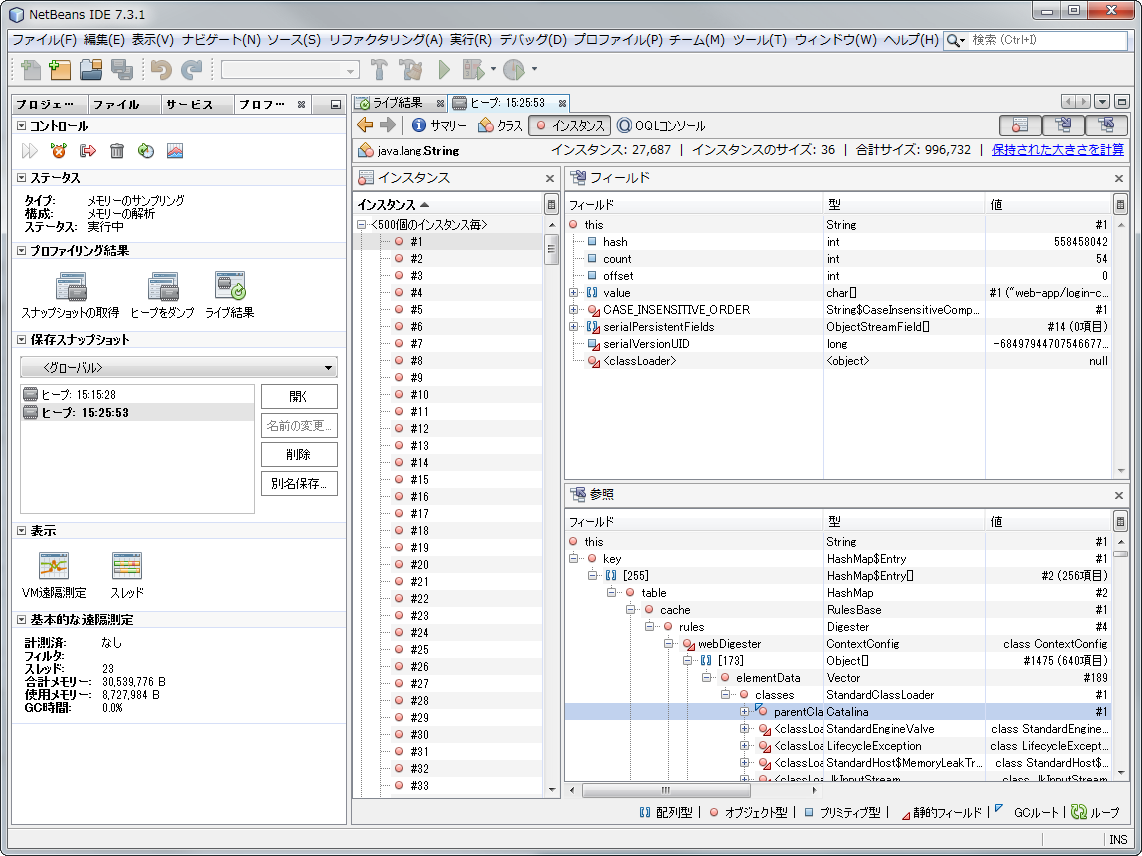Click ヒープをダンプ icon

(162, 286)
